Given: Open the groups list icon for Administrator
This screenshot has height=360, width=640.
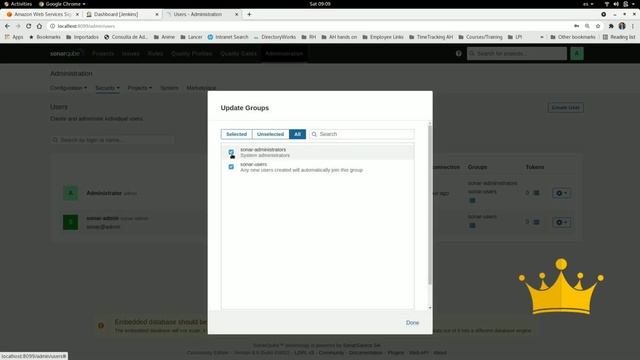Looking at the screenshot, I should [x=472, y=200].
